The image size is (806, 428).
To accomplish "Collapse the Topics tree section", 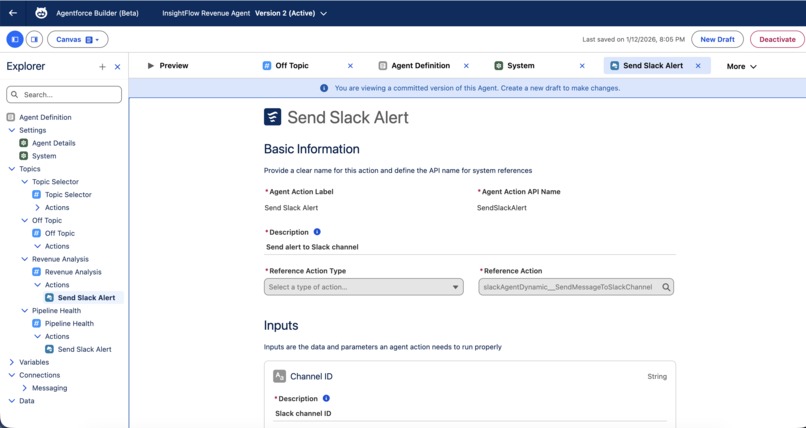I will click(x=12, y=169).
